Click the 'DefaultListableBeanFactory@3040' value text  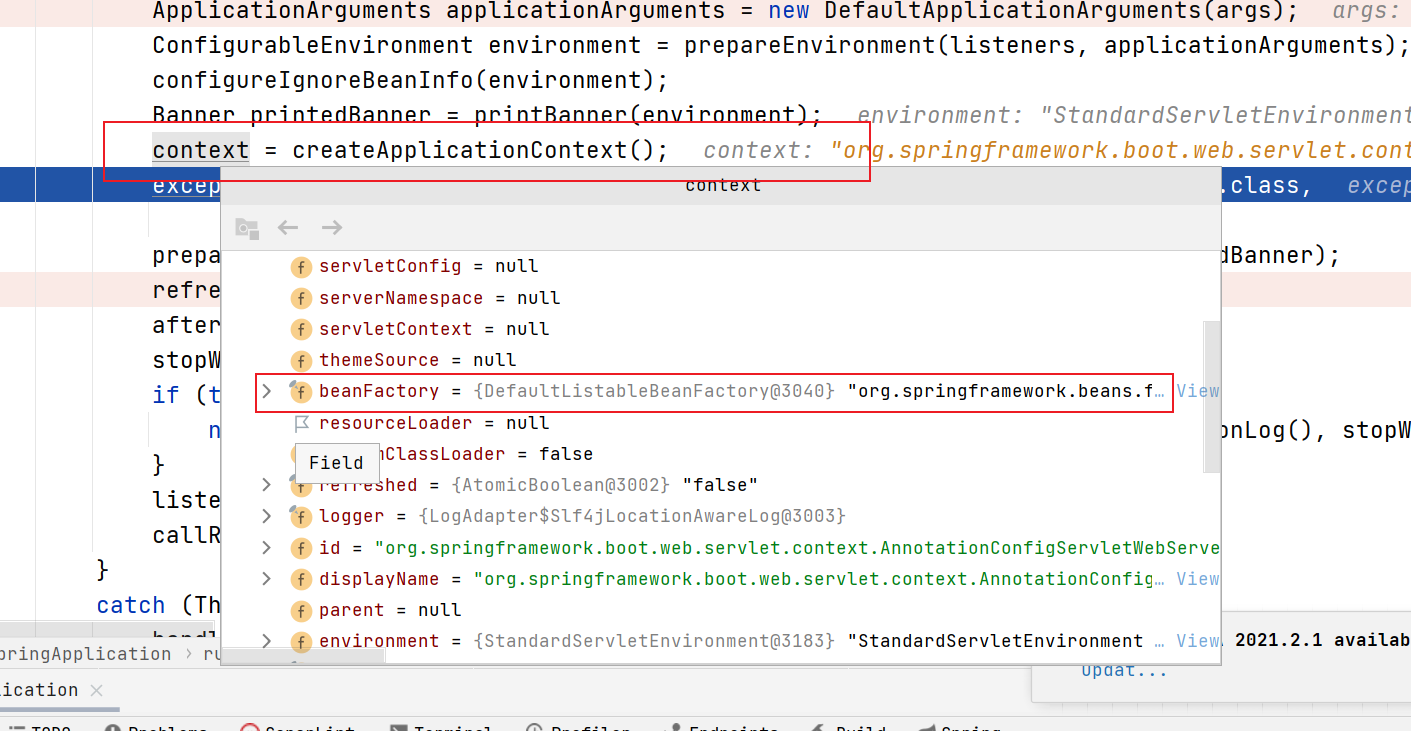click(x=654, y=391)
